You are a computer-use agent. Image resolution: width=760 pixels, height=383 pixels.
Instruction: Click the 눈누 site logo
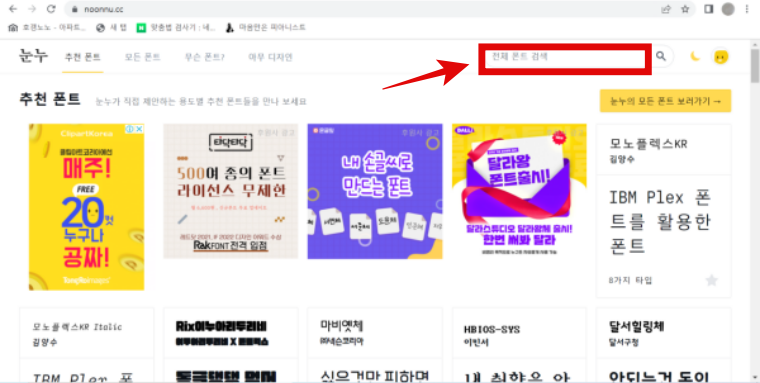tap(33, 56)
